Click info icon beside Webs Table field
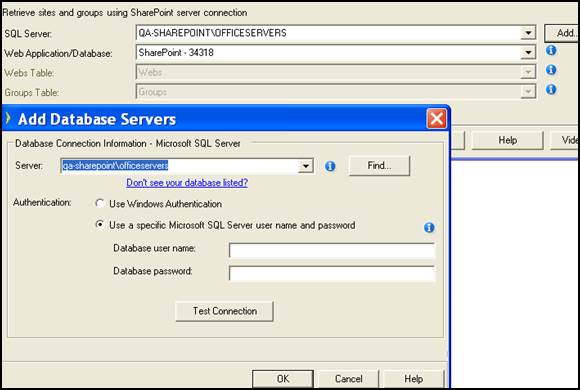580x390 pixels. [x=551, y=70]
